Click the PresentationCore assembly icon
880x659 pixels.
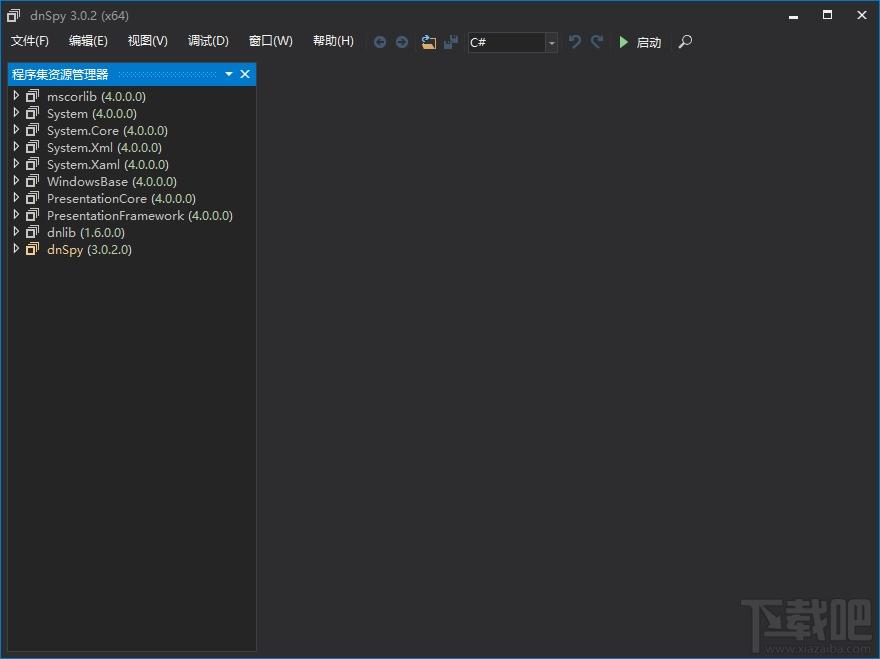tap(33, 198)
